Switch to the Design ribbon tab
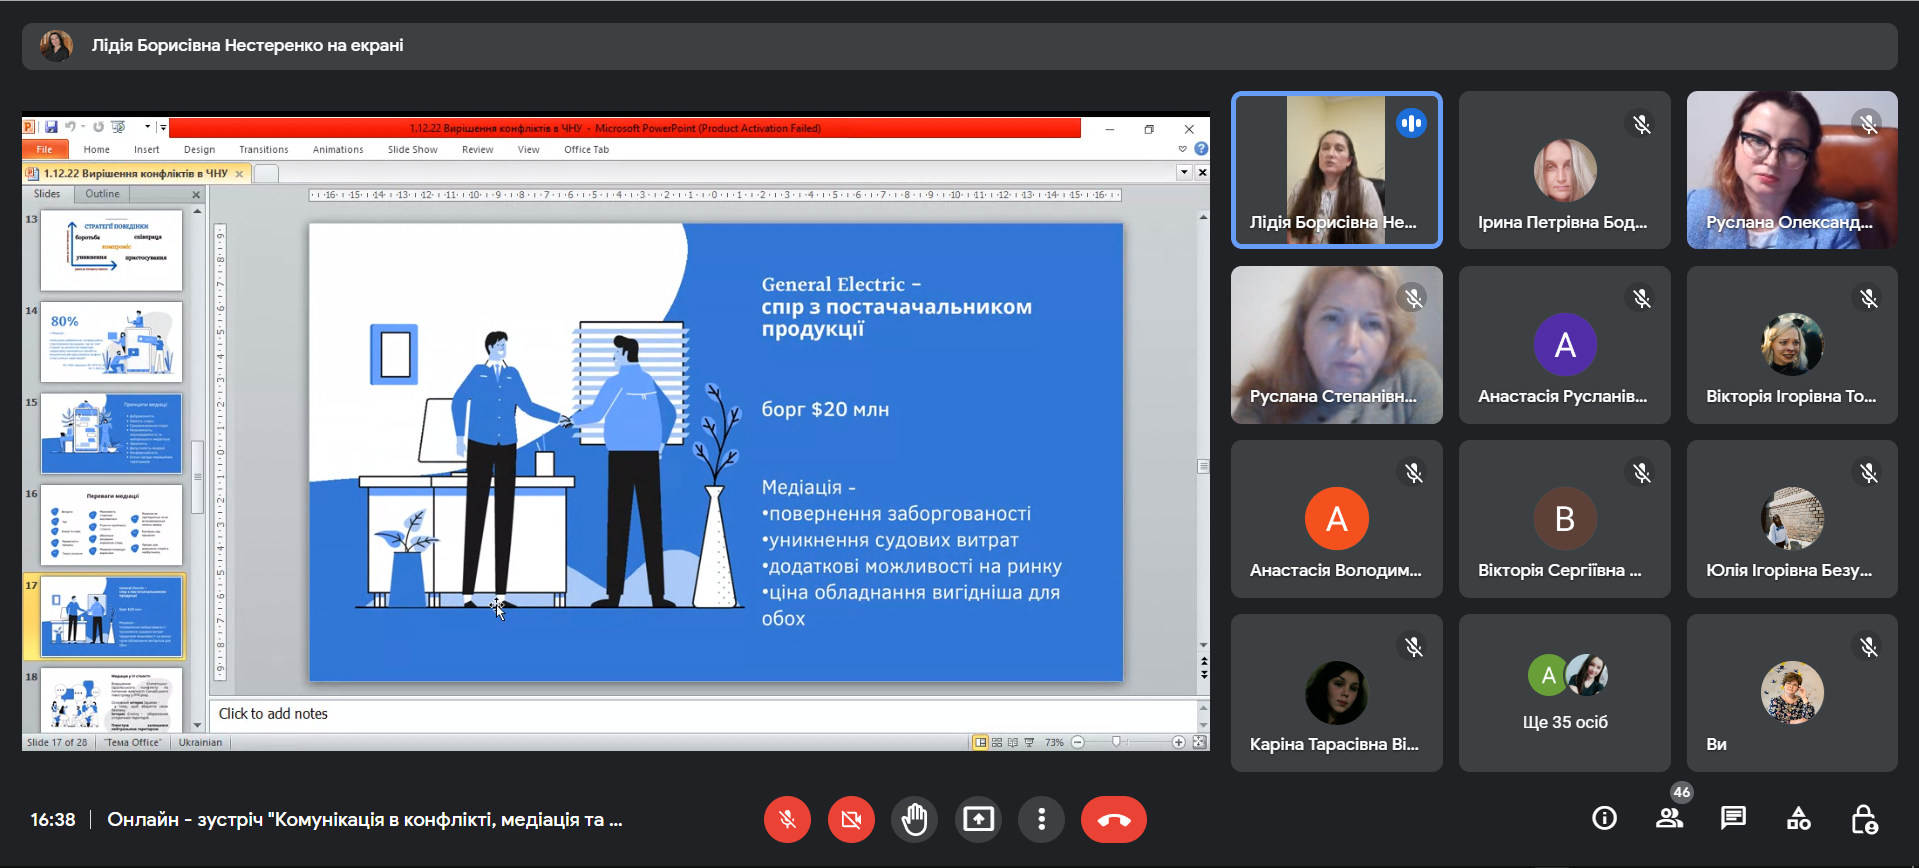The image size is (1919, 868). (x=199, y=149)
